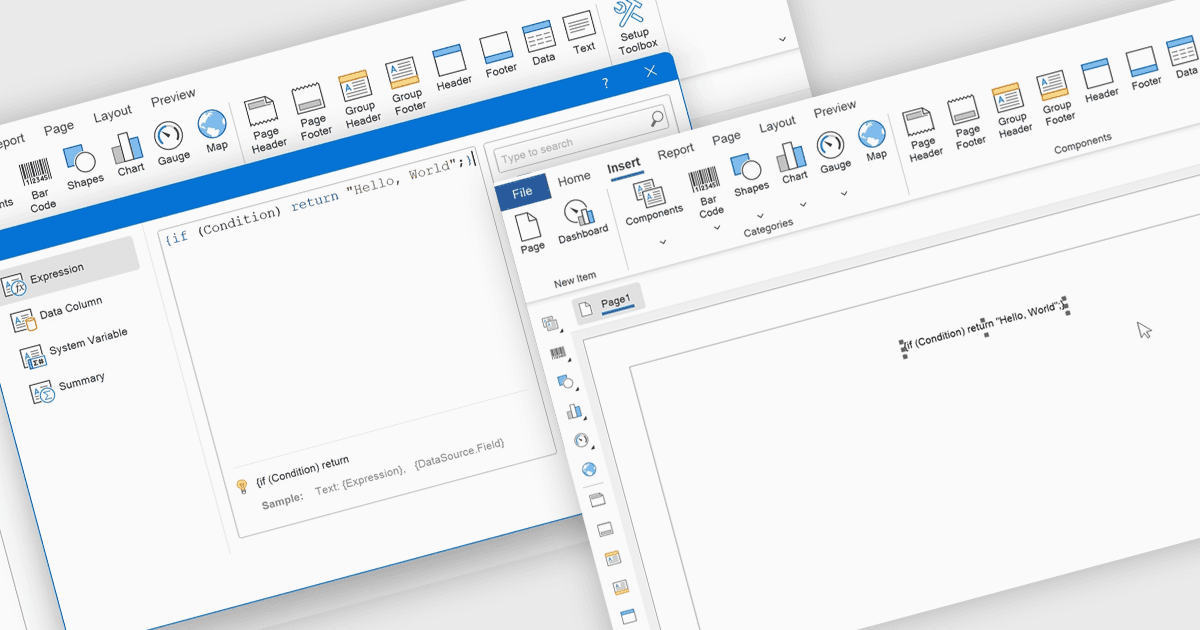Select Expression in the dialog's left list

[x=68, y=271]
